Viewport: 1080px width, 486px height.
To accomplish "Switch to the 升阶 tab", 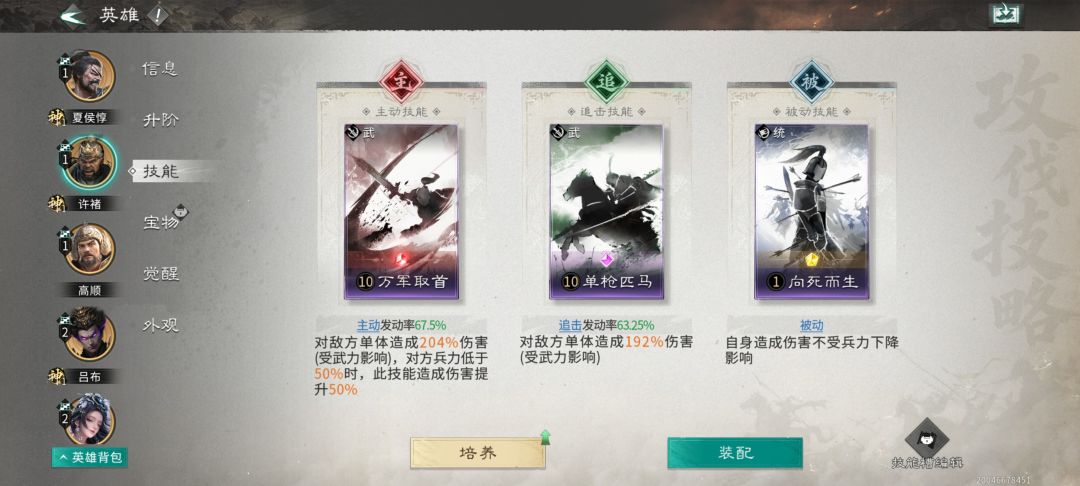I will click(160, 120).
